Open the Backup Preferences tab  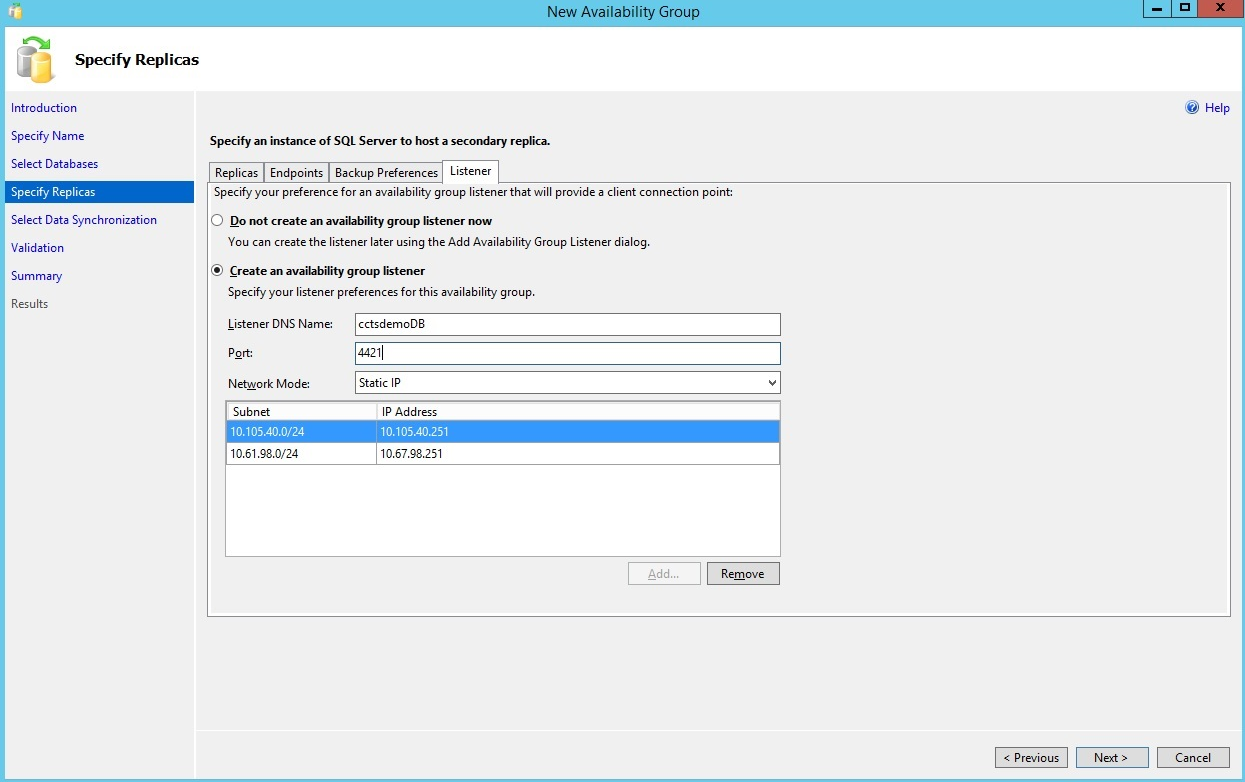point(386,173)
